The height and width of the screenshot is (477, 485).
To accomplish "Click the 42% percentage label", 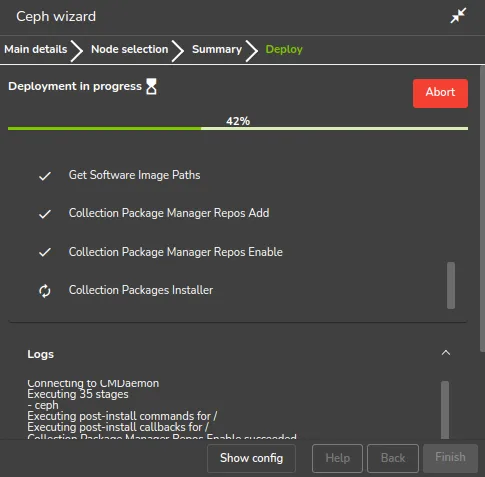I will (x=238, y=121).
